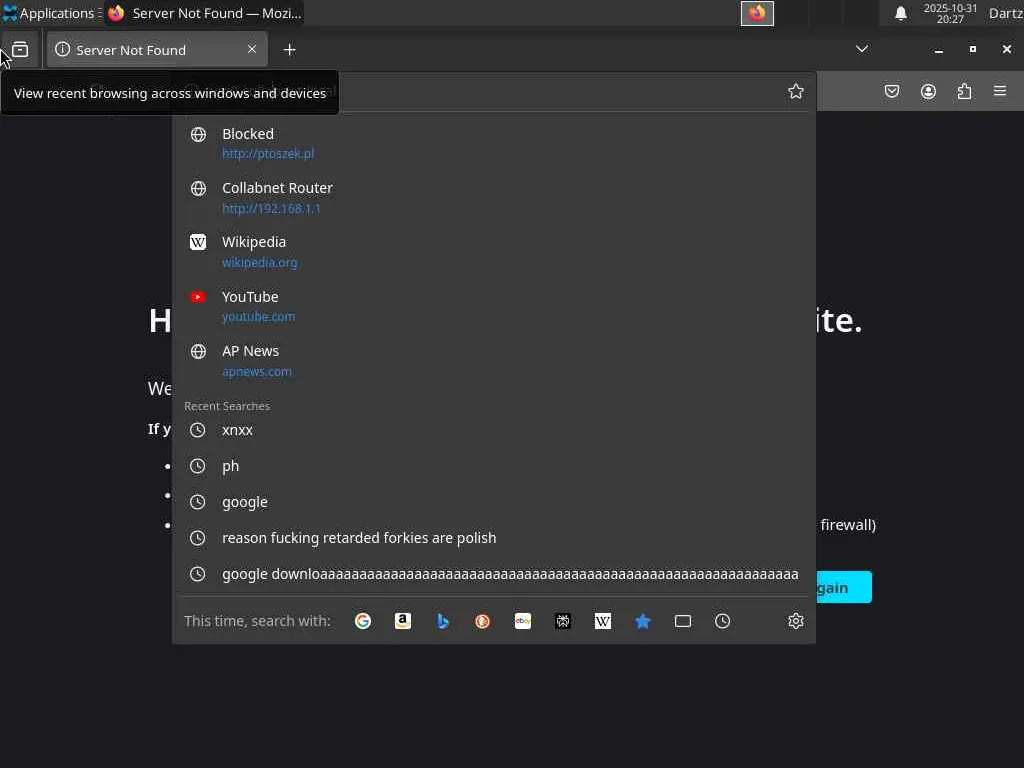Click the date and time clock
The height and width of the screenshot is (768, 1024).
coord(950,13)
